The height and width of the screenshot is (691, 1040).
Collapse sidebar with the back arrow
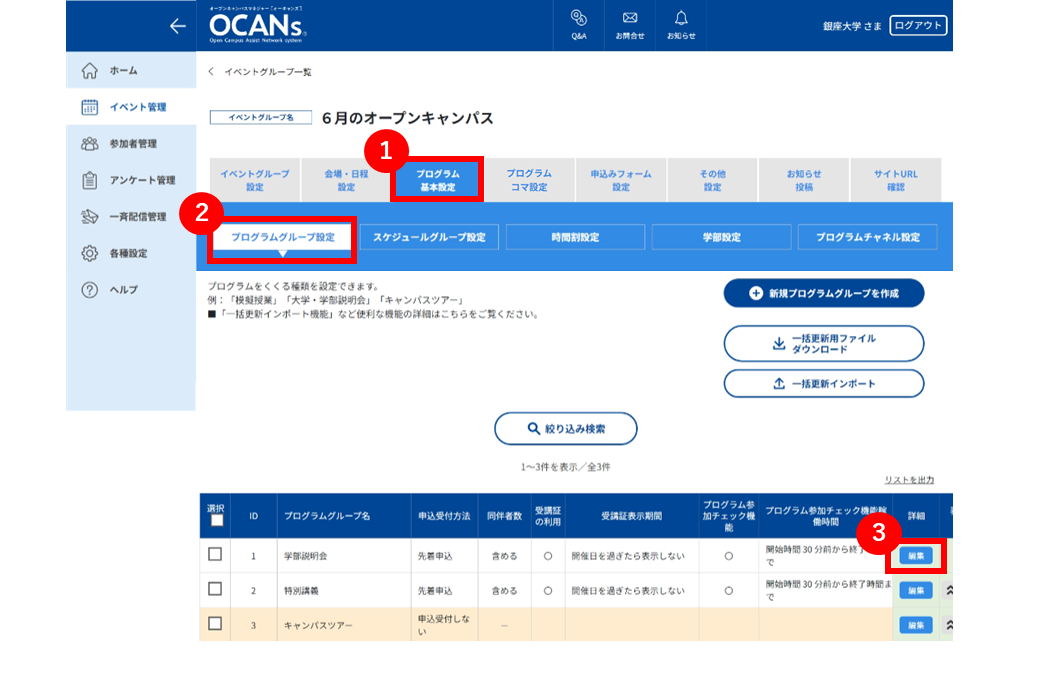[178, 26]
